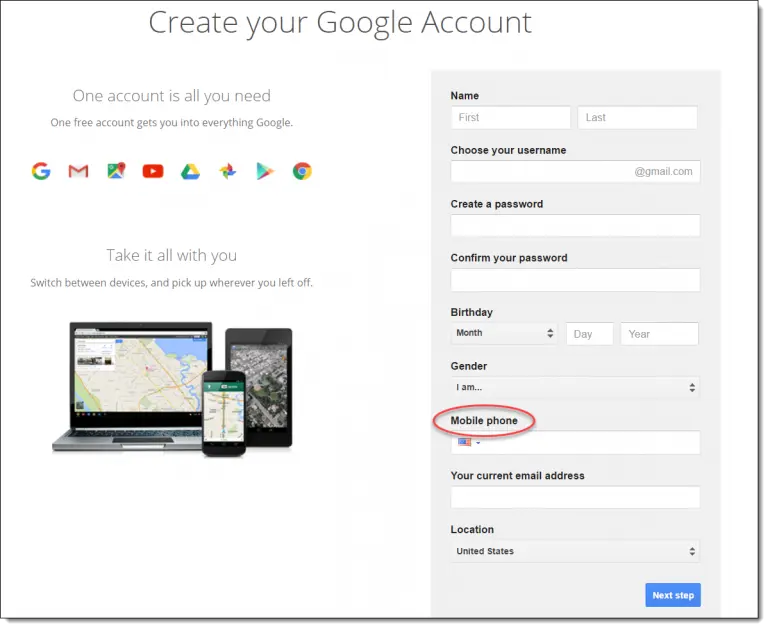Click the Google Maps icon

point(116,170)
